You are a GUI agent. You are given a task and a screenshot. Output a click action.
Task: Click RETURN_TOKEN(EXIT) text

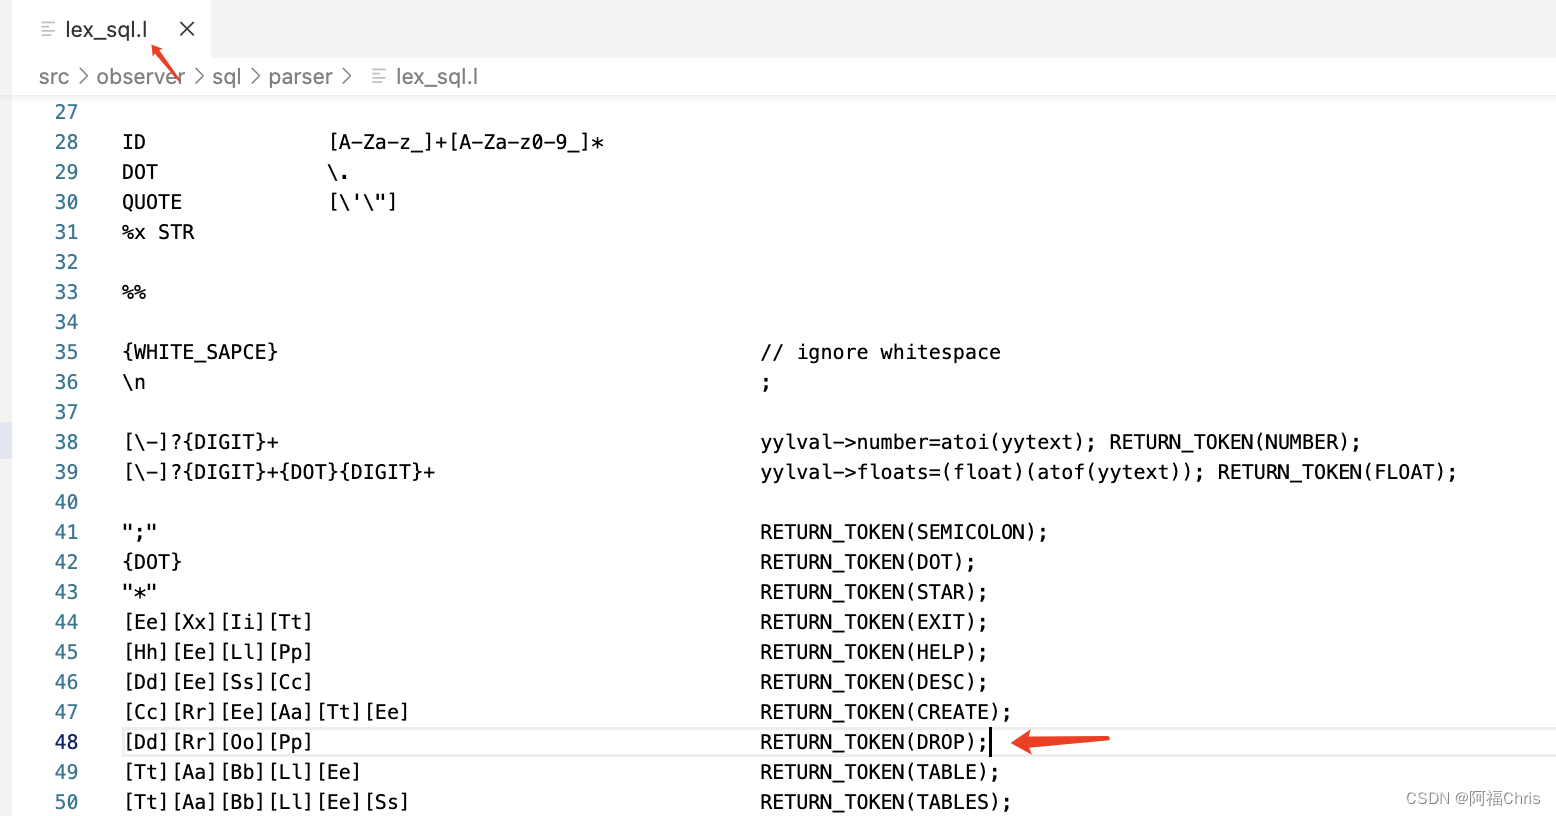[x=868, y=622]
